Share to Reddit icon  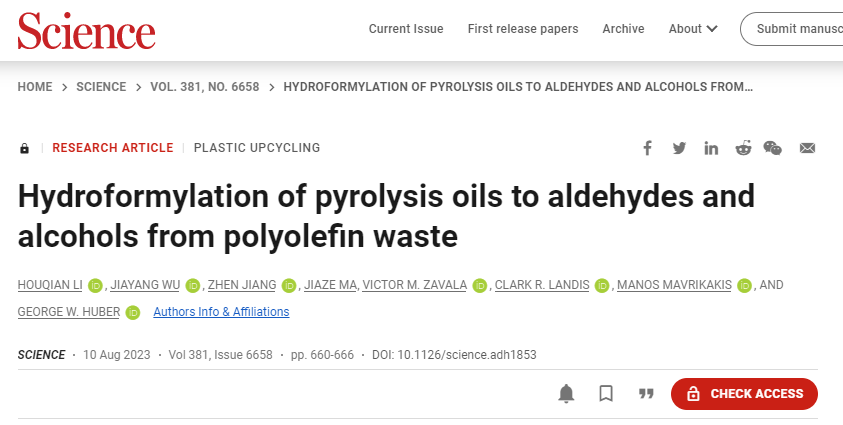(x=743, y=148)
